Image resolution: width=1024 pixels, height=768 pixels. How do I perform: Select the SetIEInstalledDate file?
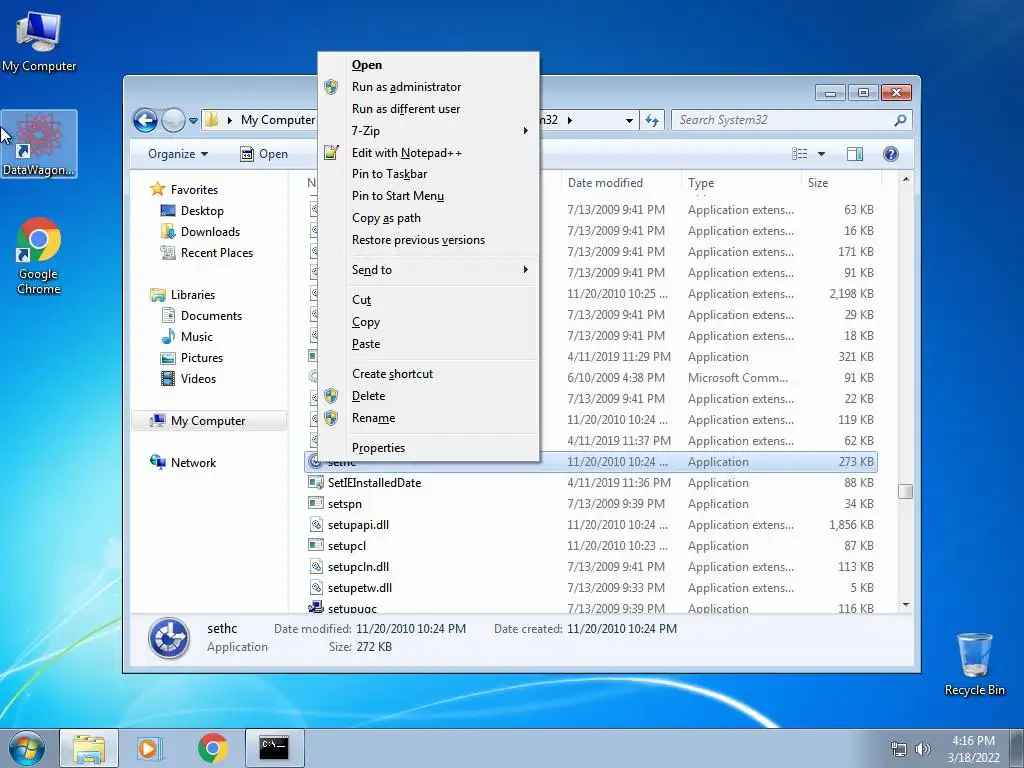(x=374, y=483)
